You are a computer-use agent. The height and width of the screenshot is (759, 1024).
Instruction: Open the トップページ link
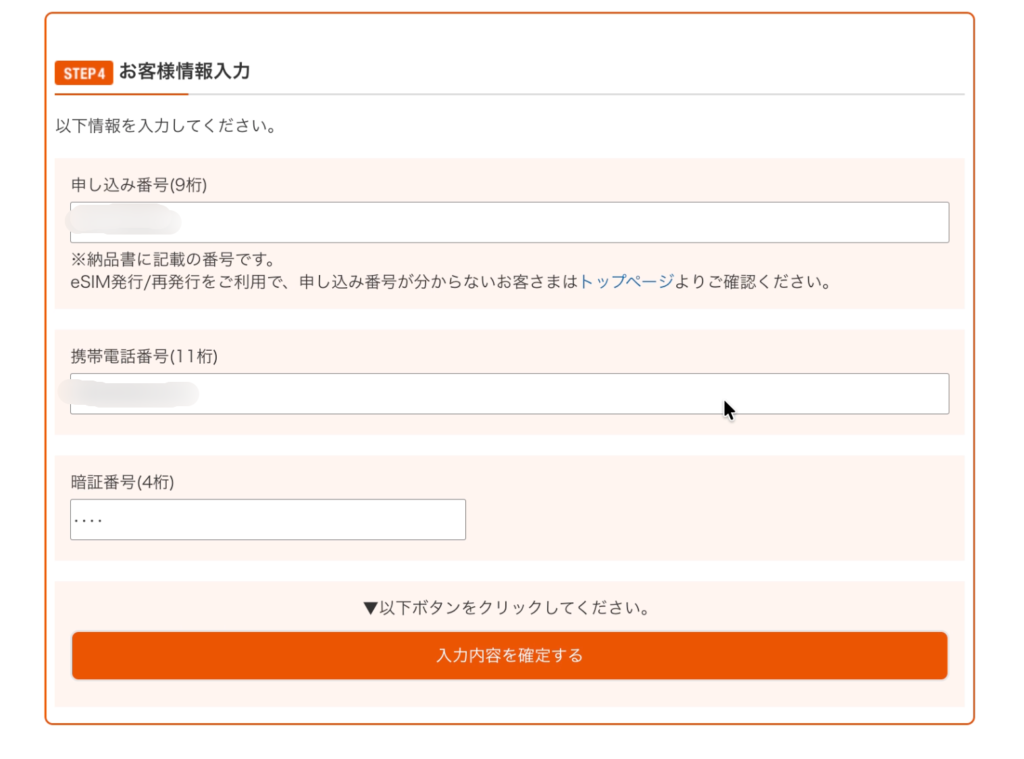click(x=627, y=282)
